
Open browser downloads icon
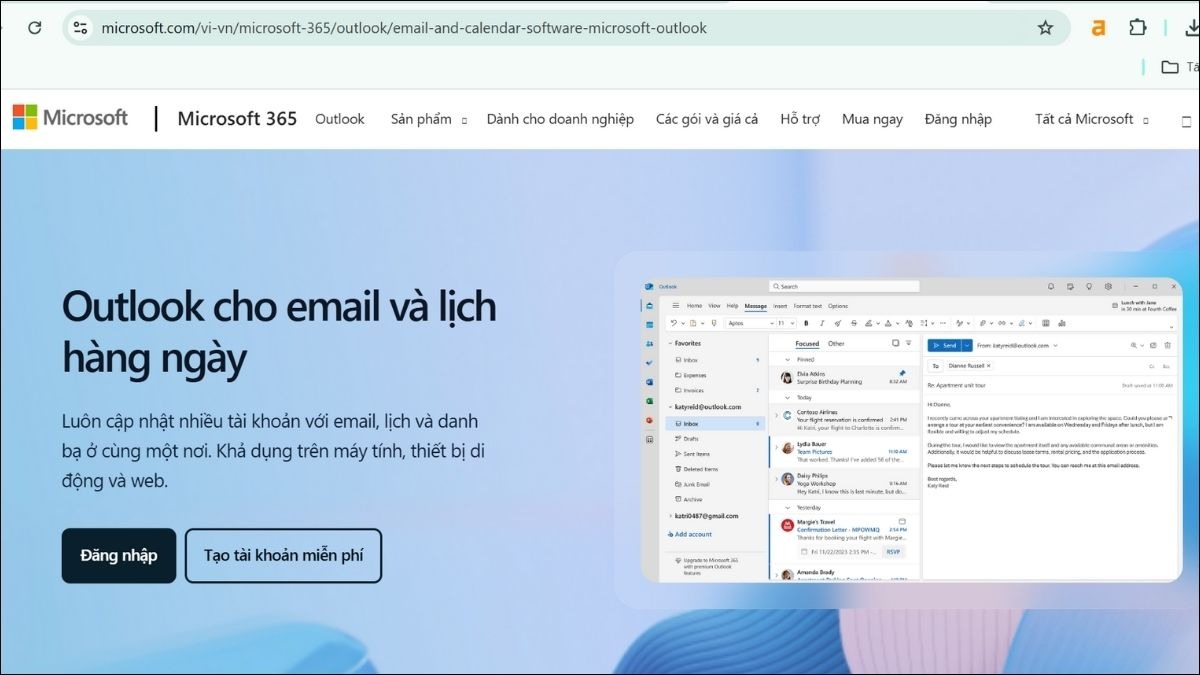pyautogui.click(x=1192, y=28)
